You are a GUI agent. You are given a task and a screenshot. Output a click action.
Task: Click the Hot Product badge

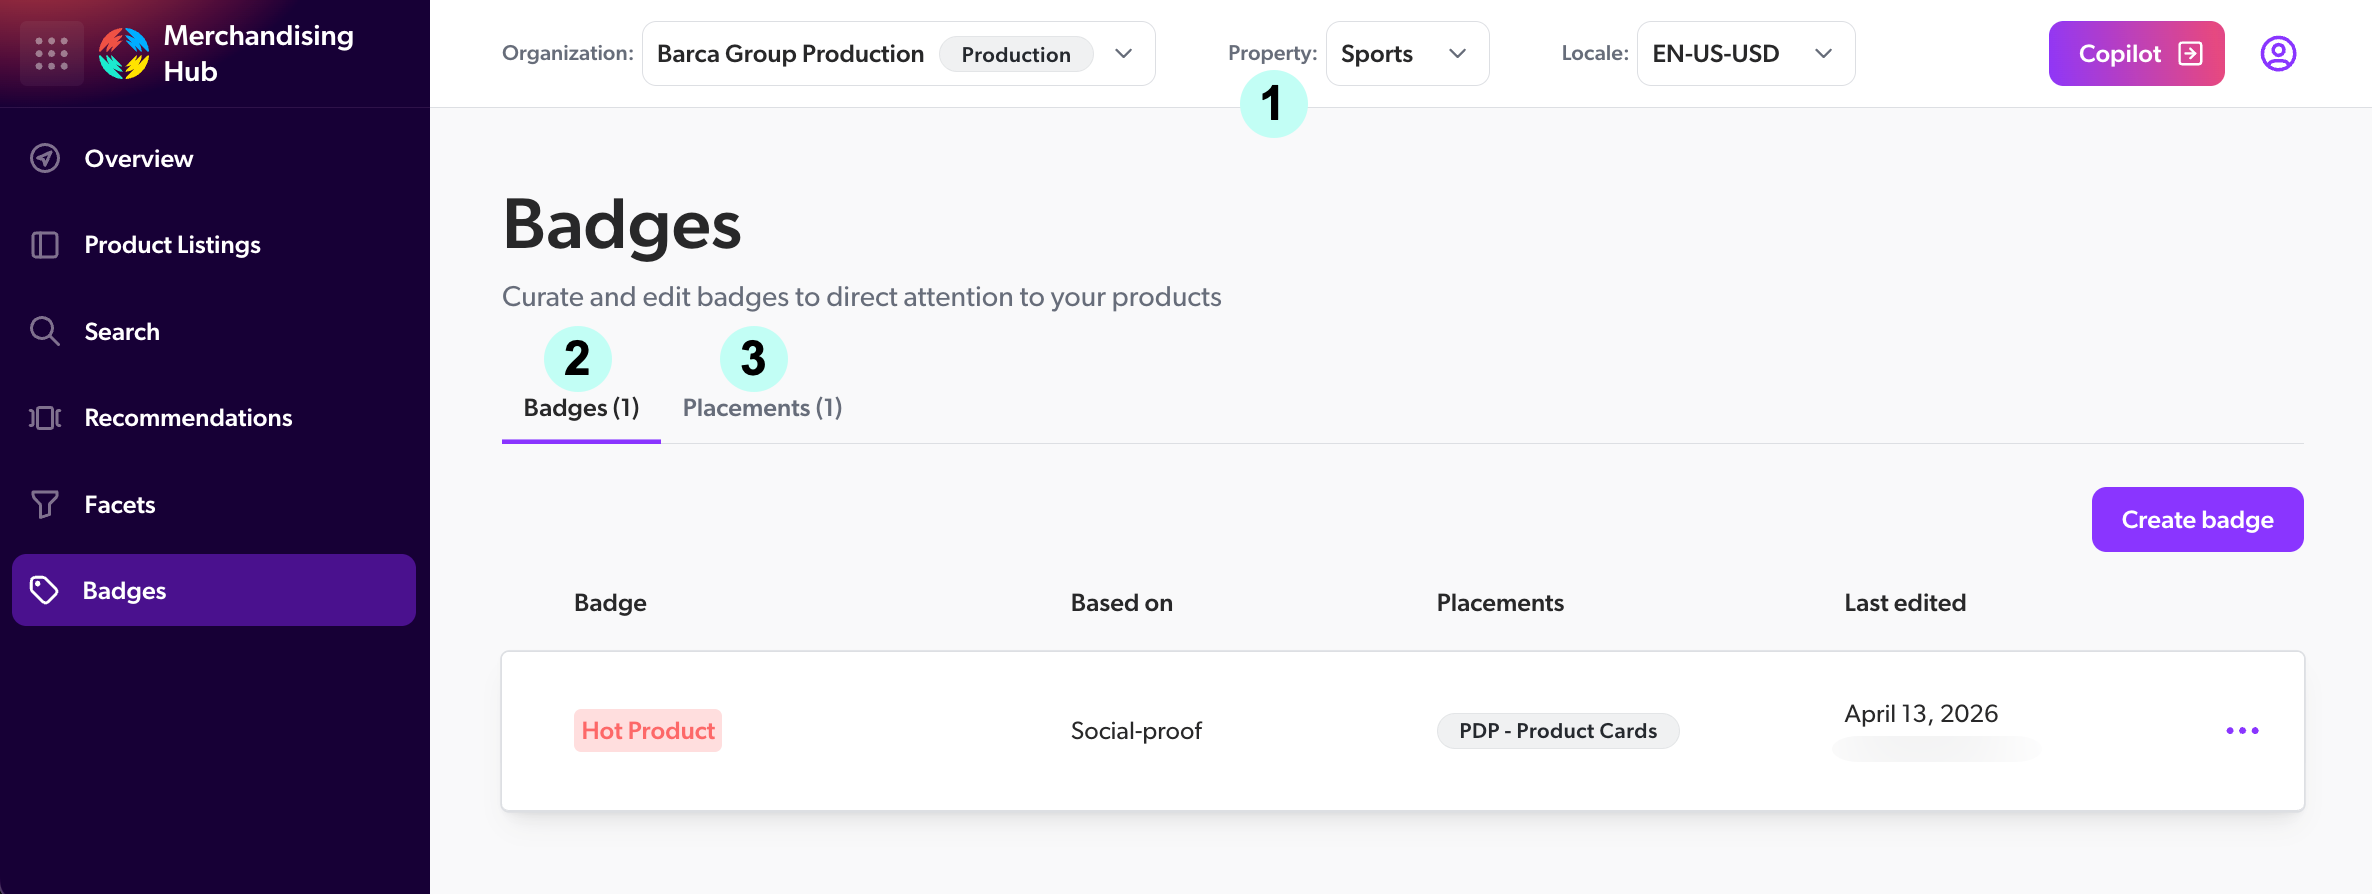coord(648,731)
